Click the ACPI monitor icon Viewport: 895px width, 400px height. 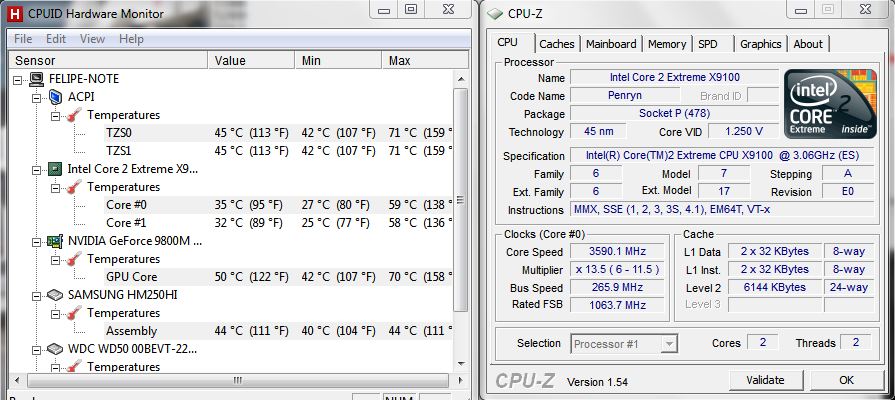(55, 97)
